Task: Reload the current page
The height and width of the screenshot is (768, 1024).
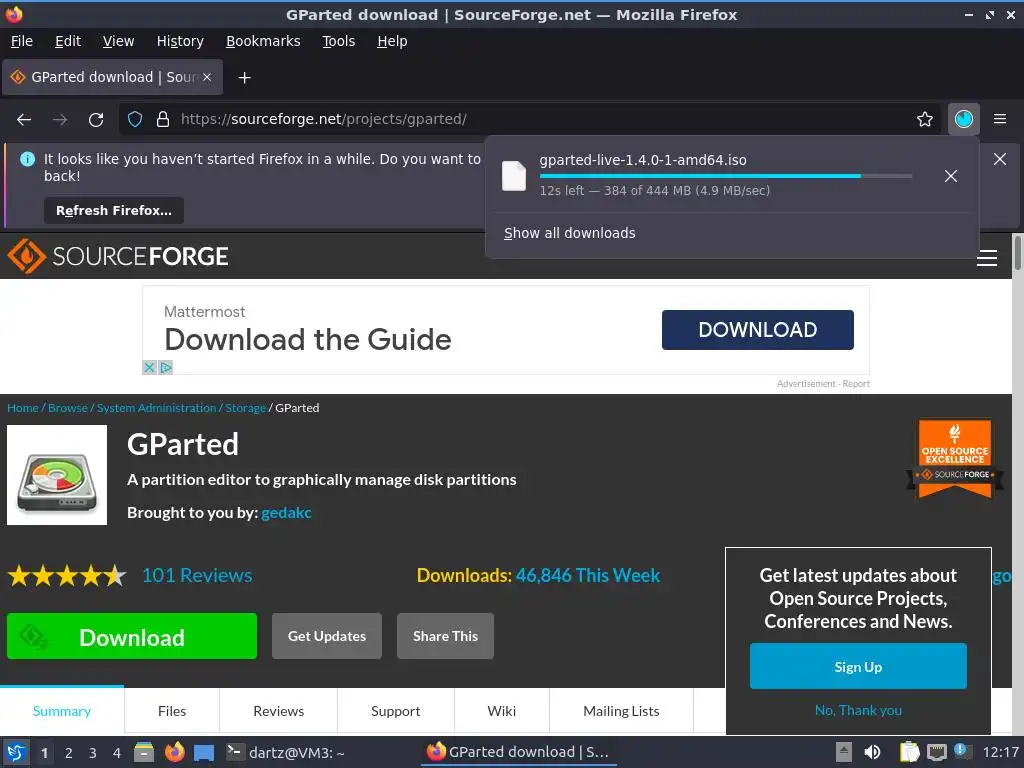Action: [x=96, y=120]
